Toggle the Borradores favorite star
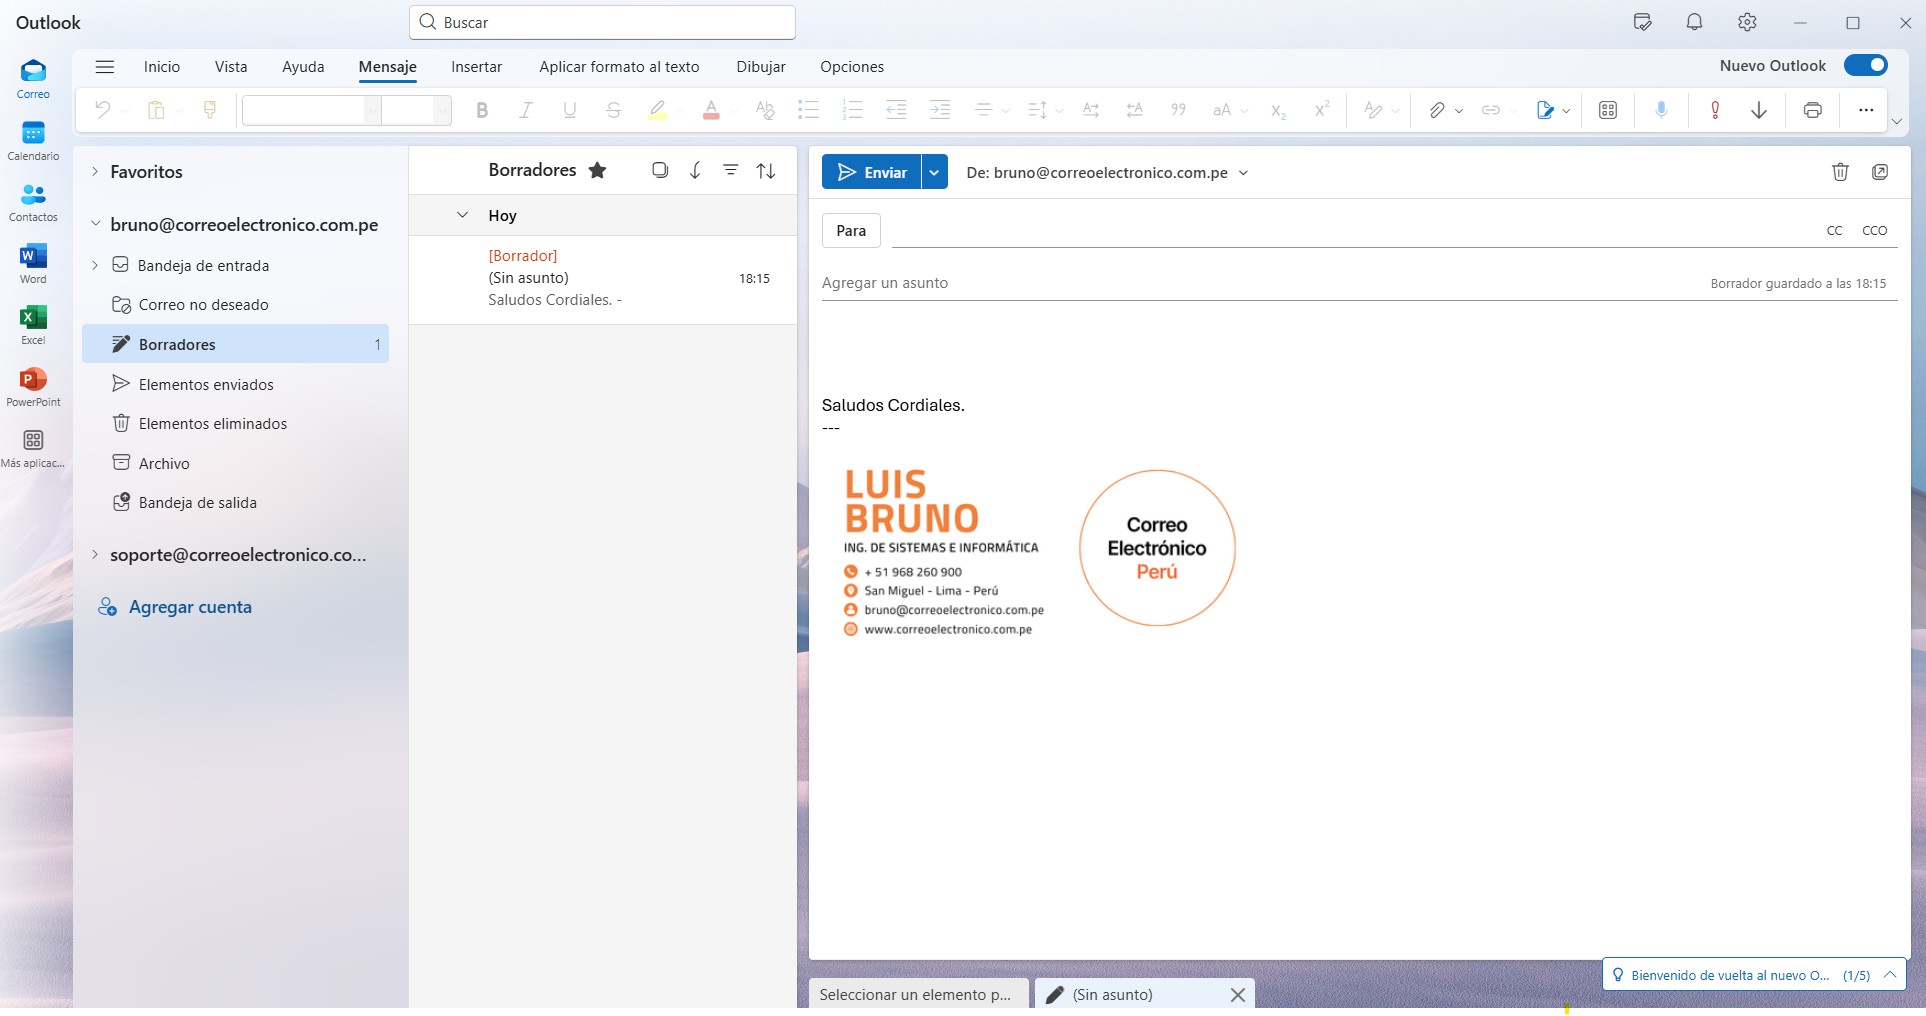The height and width of the screenshot is (1016, 1926). [598, 170]
